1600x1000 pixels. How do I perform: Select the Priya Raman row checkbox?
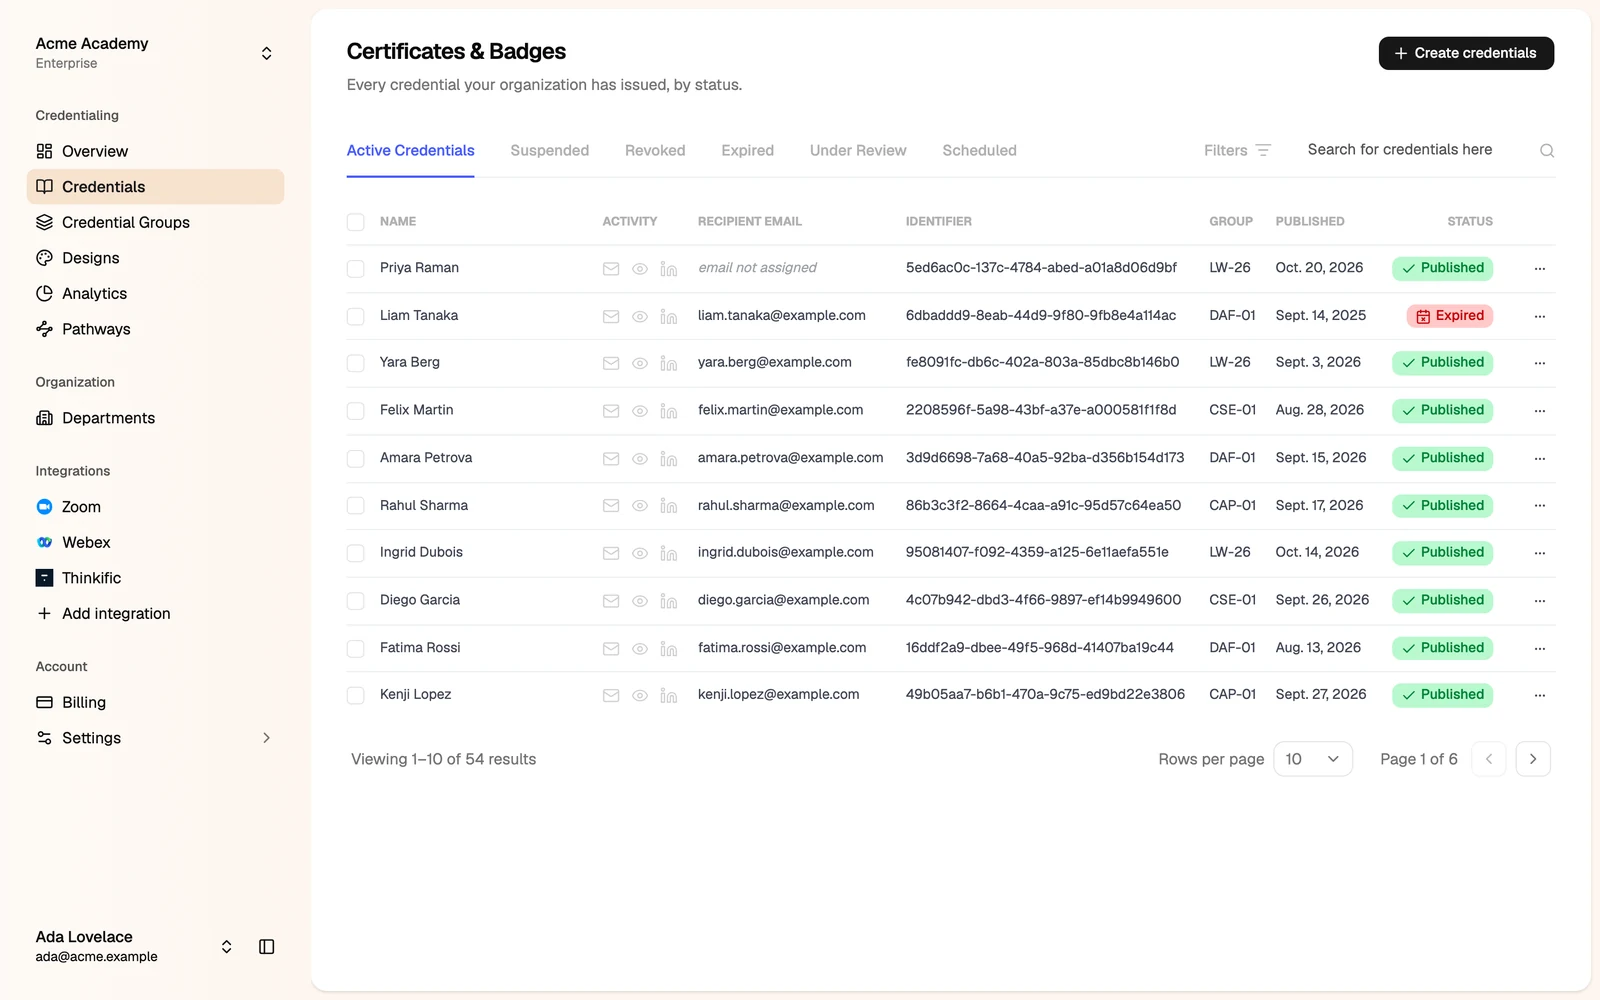tap(355, 269)
